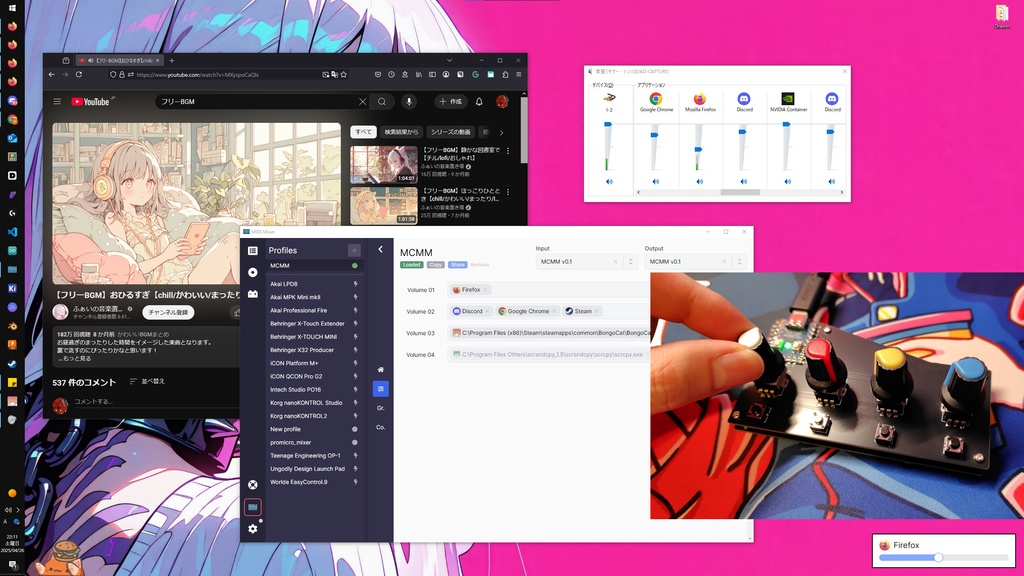Mute Google Chrome in volume mixer

(x=656, y=182)
